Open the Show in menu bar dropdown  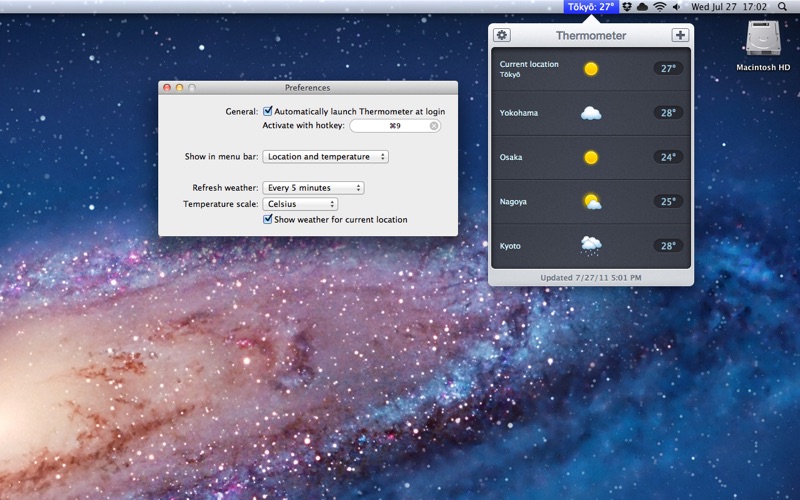(x=325, y=157)
